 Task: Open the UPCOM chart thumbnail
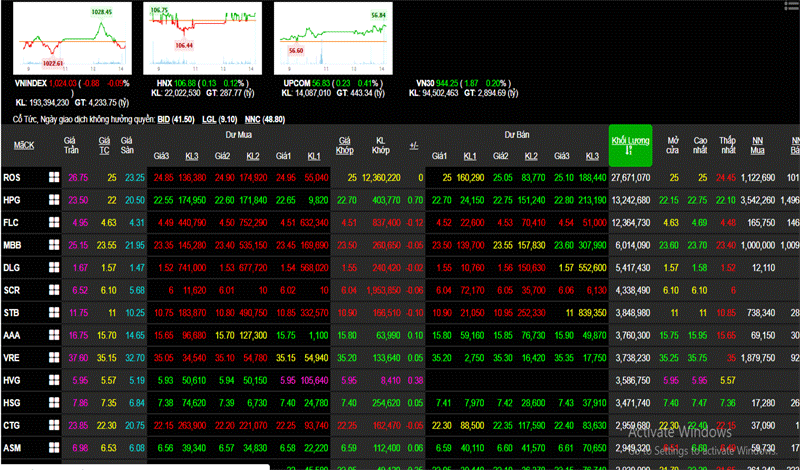pyautogui.click(x=333, y=39)
